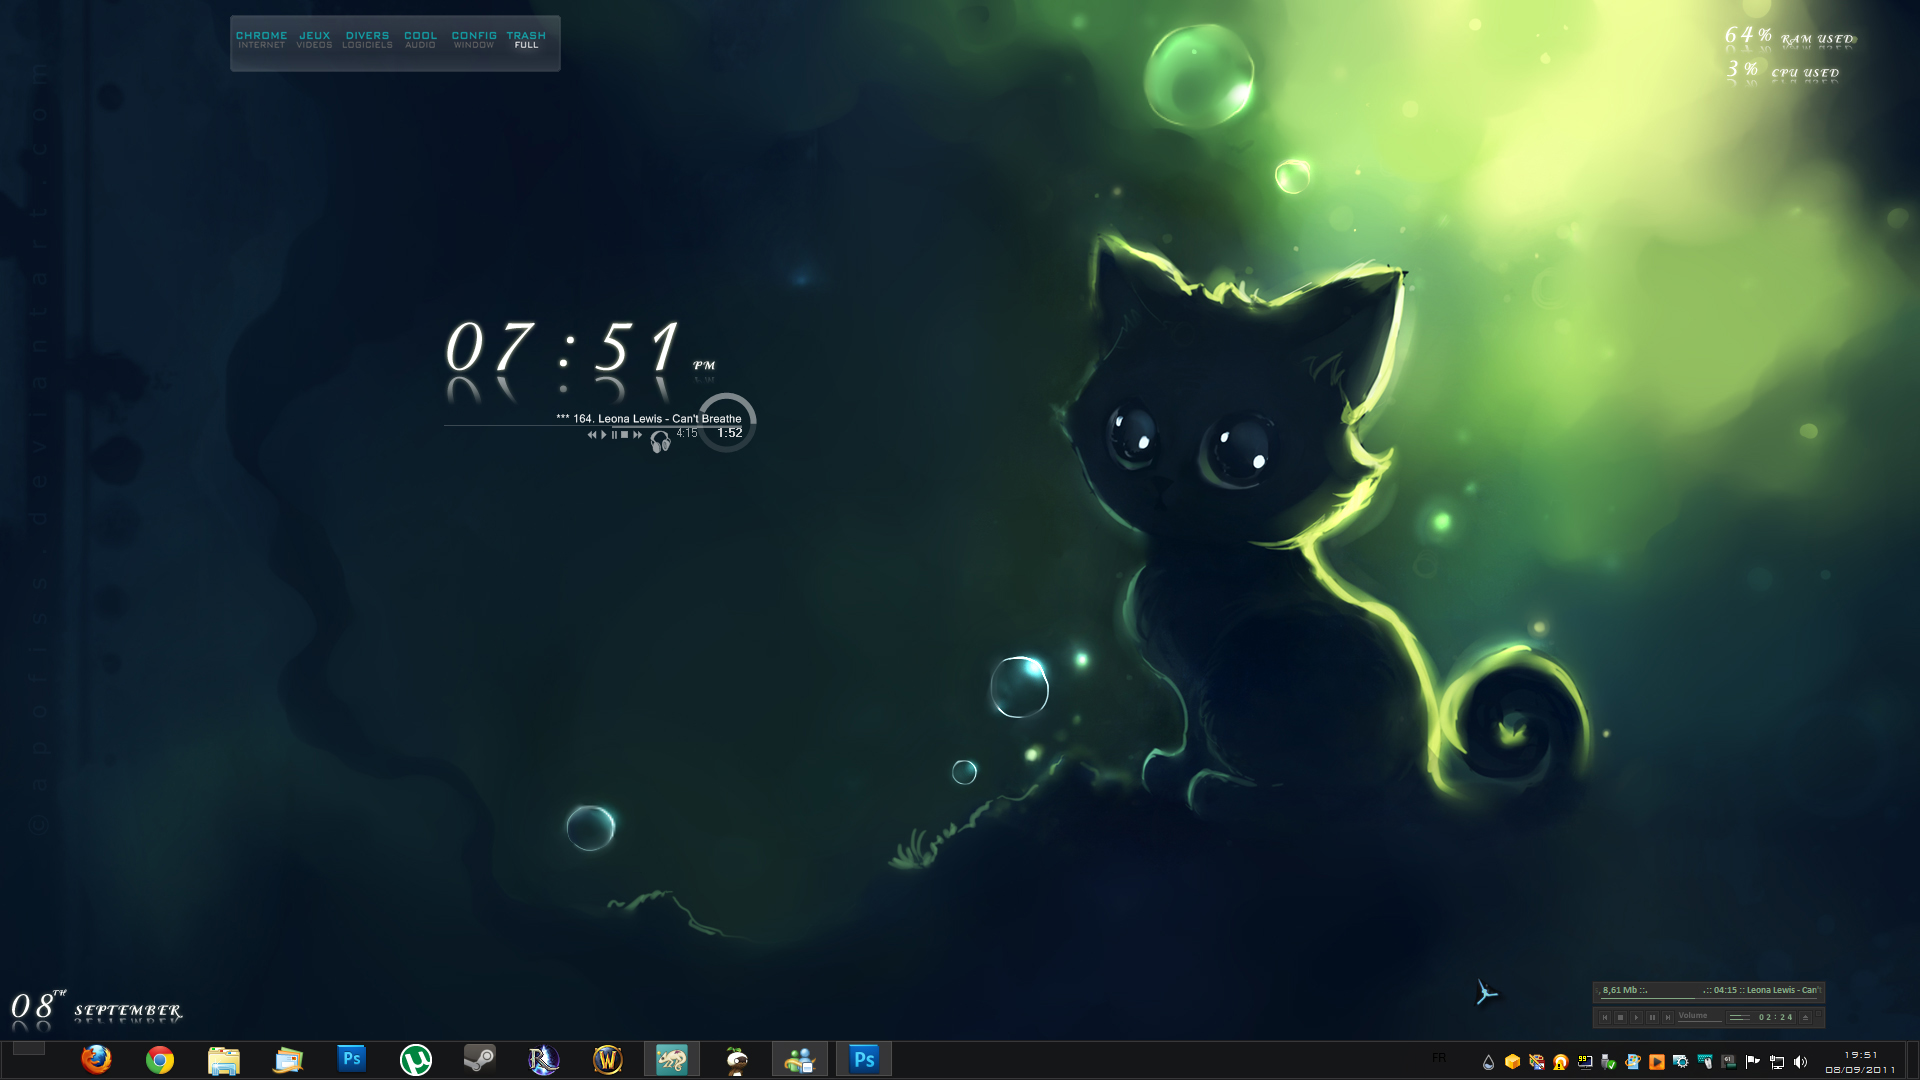Play button in the mini player
The width and height of the screenshot is (1920, 1080).
(x=1636, y=1017)
